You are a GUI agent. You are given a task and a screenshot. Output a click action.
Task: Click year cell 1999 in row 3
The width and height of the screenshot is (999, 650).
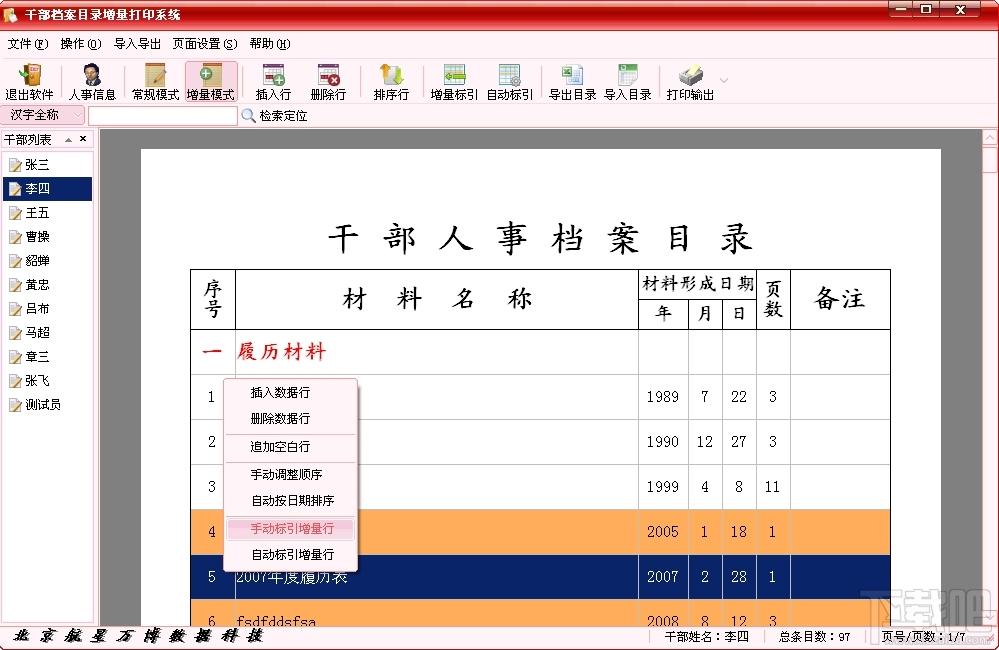[x=663, y=487]
